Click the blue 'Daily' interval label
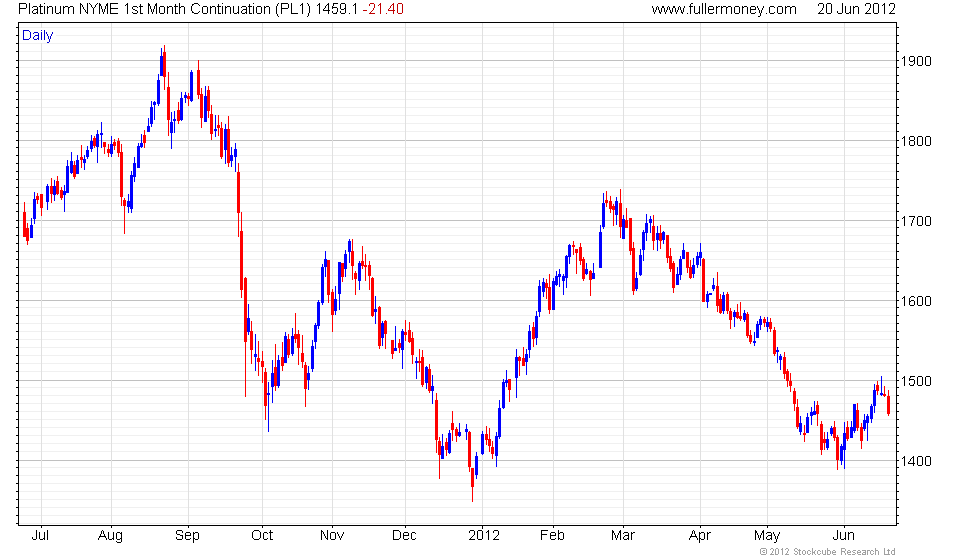 [38, 36]
